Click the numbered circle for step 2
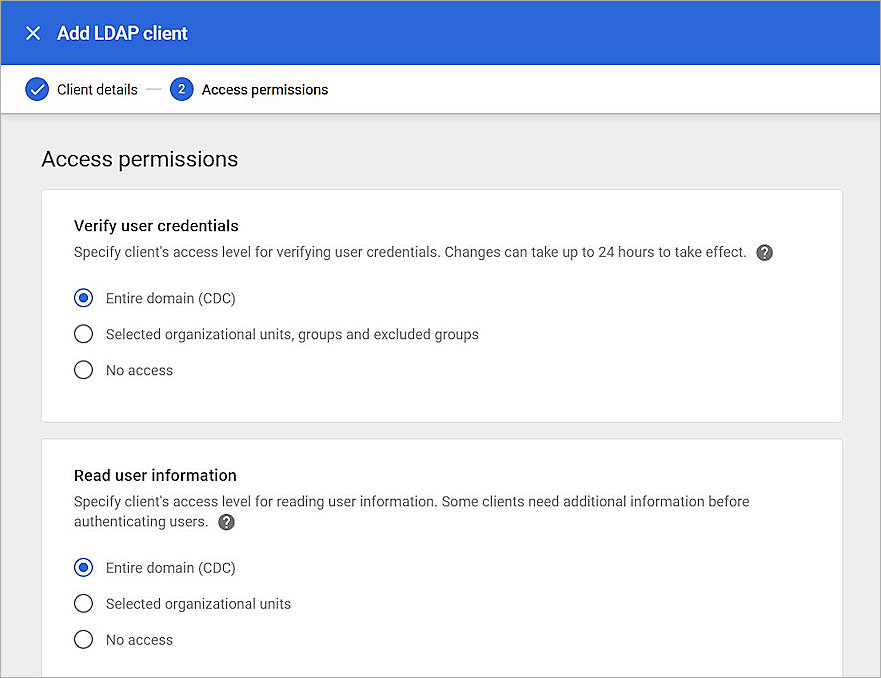Viewport: 881px width, 678px height. [x=182, y=89]
